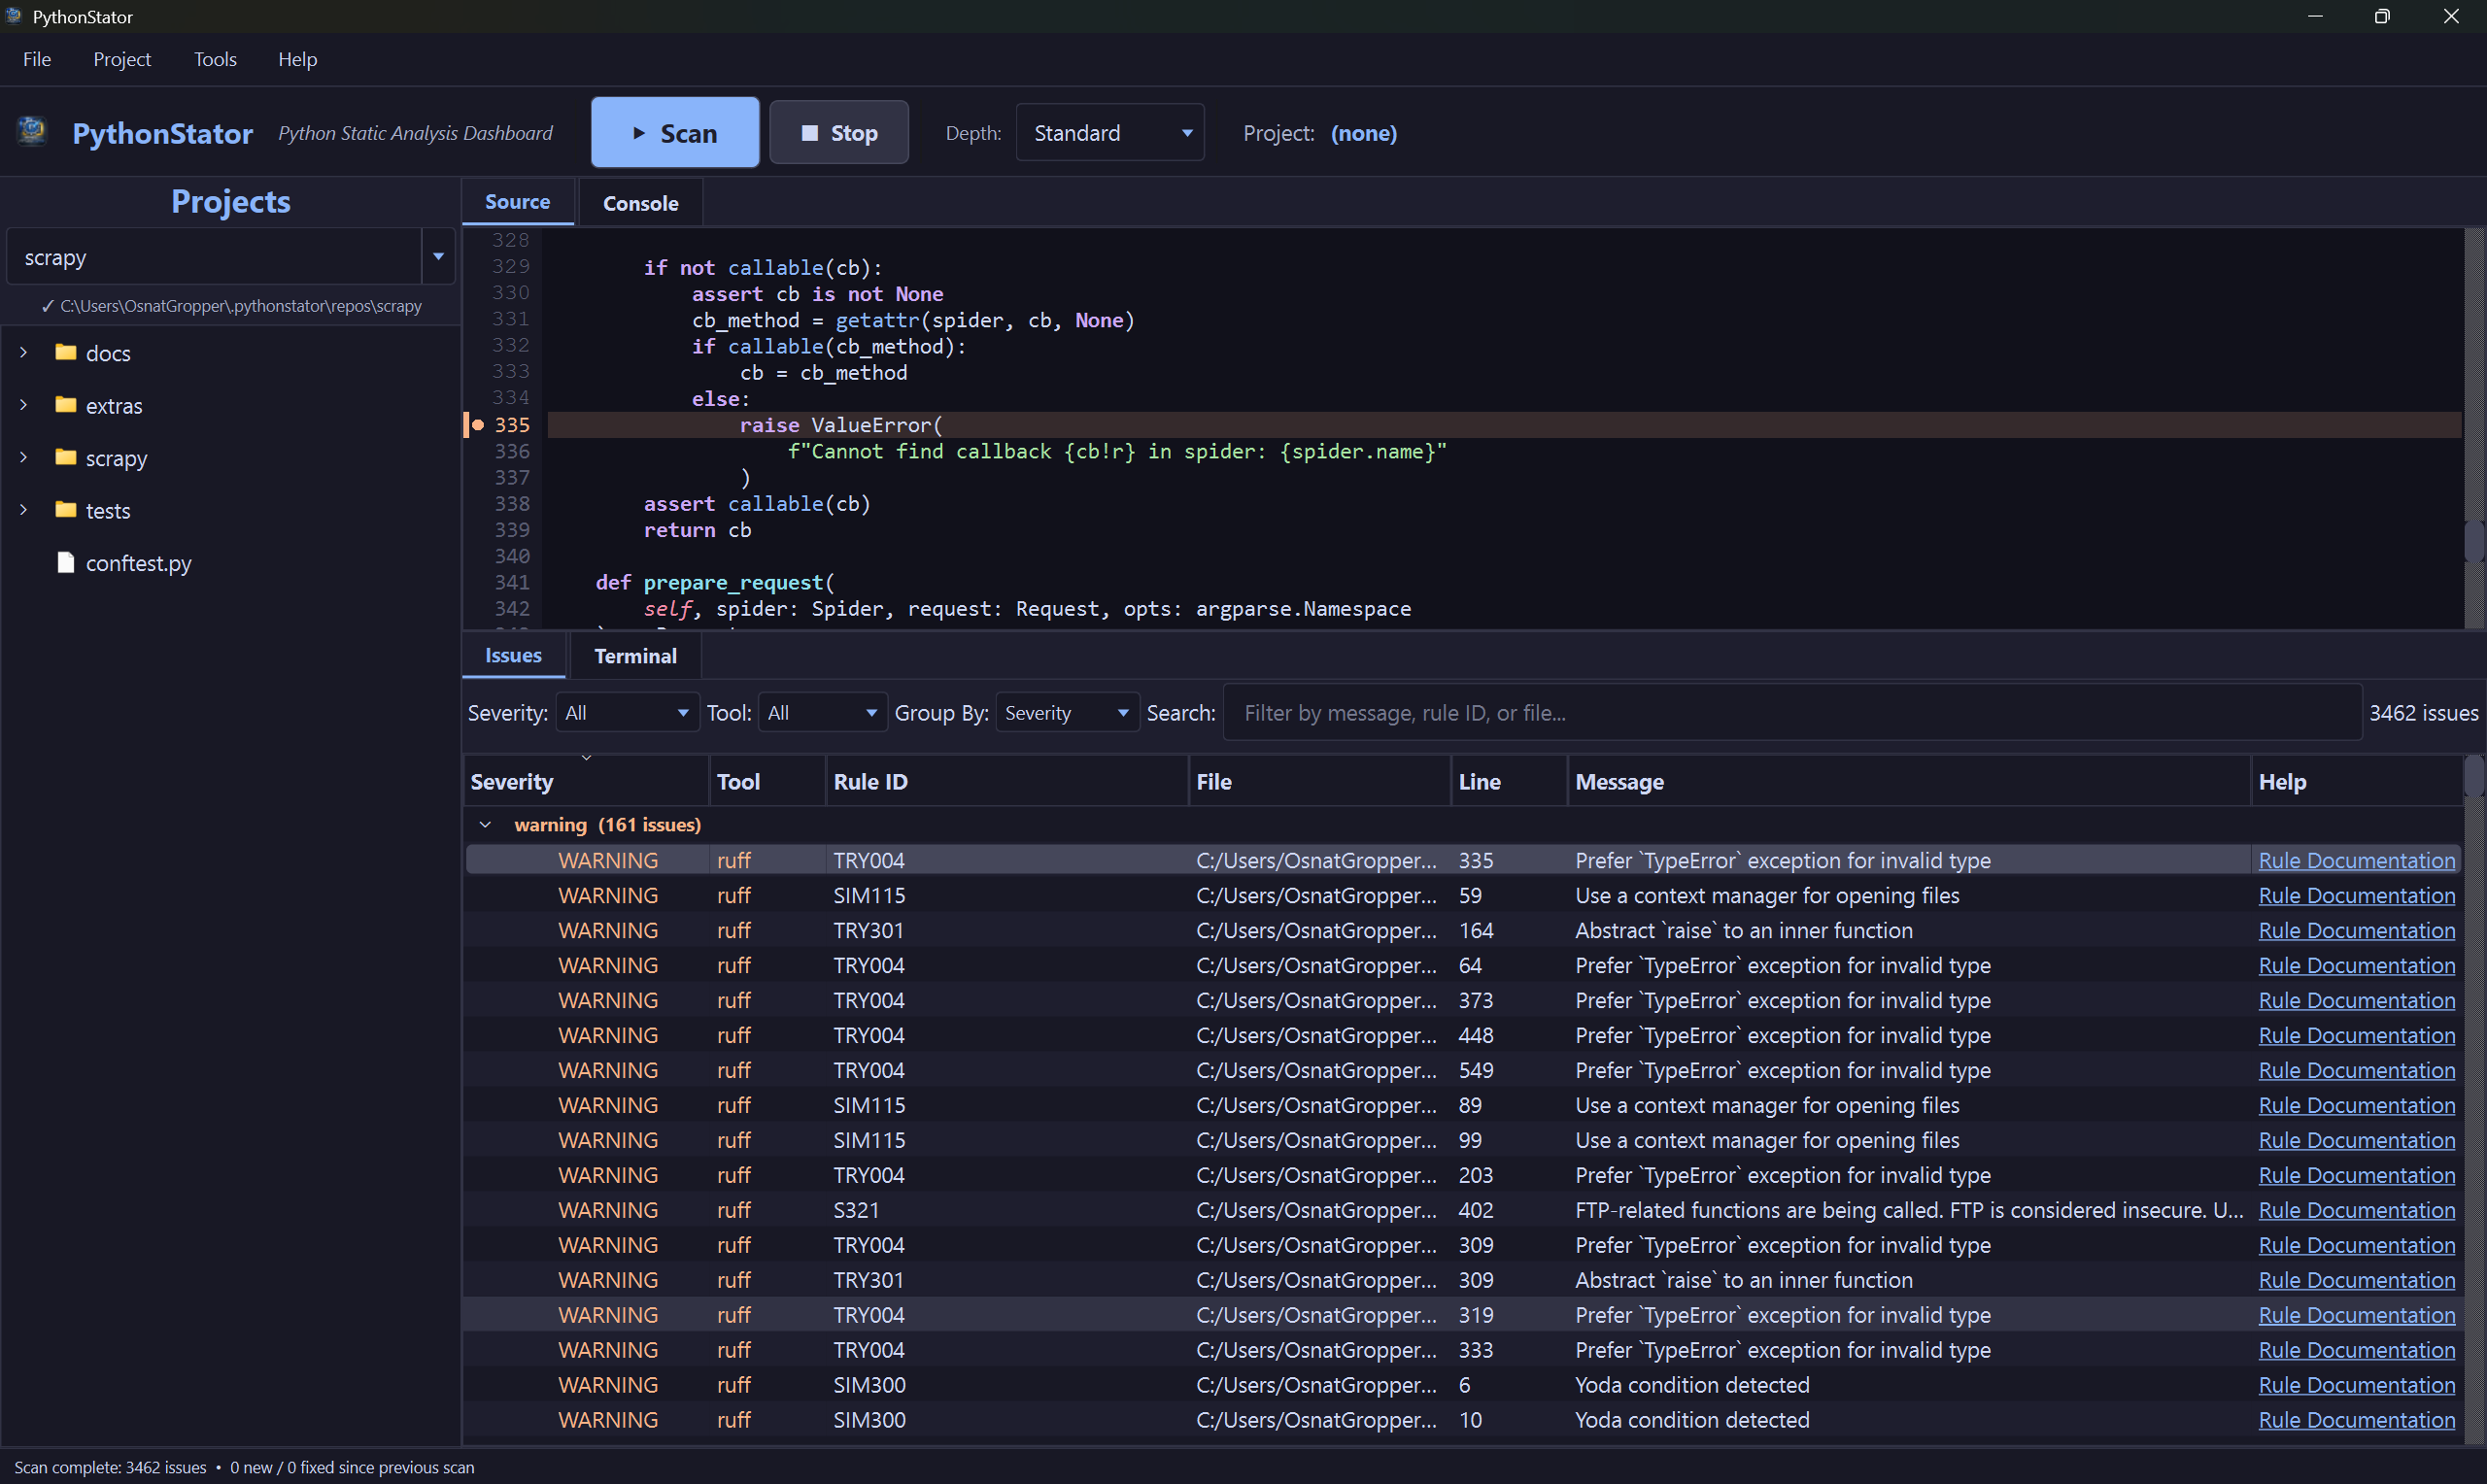This screenshot has width=2487, height=1484.
Task: Sort by the Line column header
Action: pos(1508,782)
